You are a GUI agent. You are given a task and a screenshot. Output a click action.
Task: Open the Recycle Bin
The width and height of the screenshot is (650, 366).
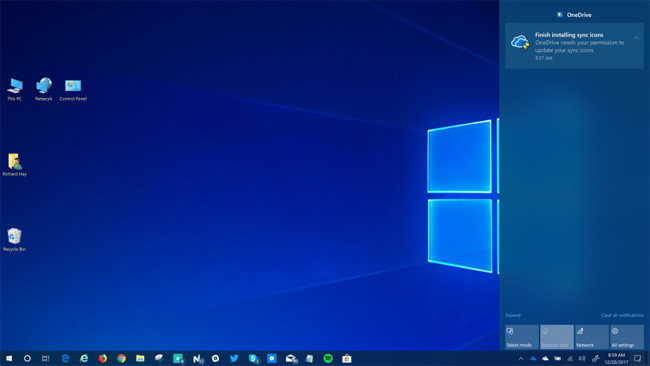click(x=15, y=240)
